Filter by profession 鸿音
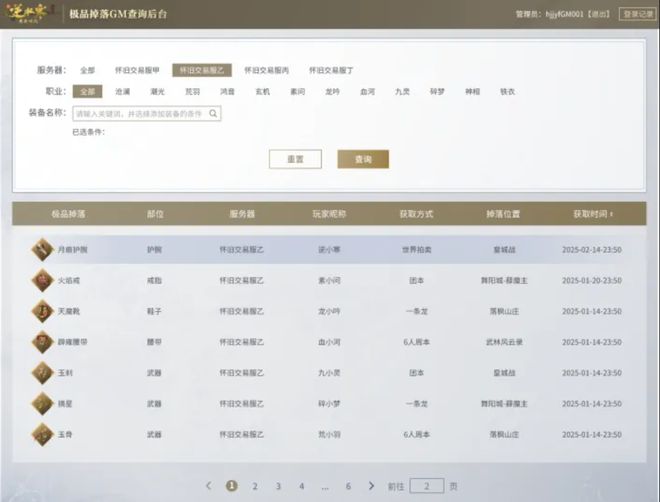The height and width of the screenshot is (502, 660). pyautogui.click(x=227, y=91)
